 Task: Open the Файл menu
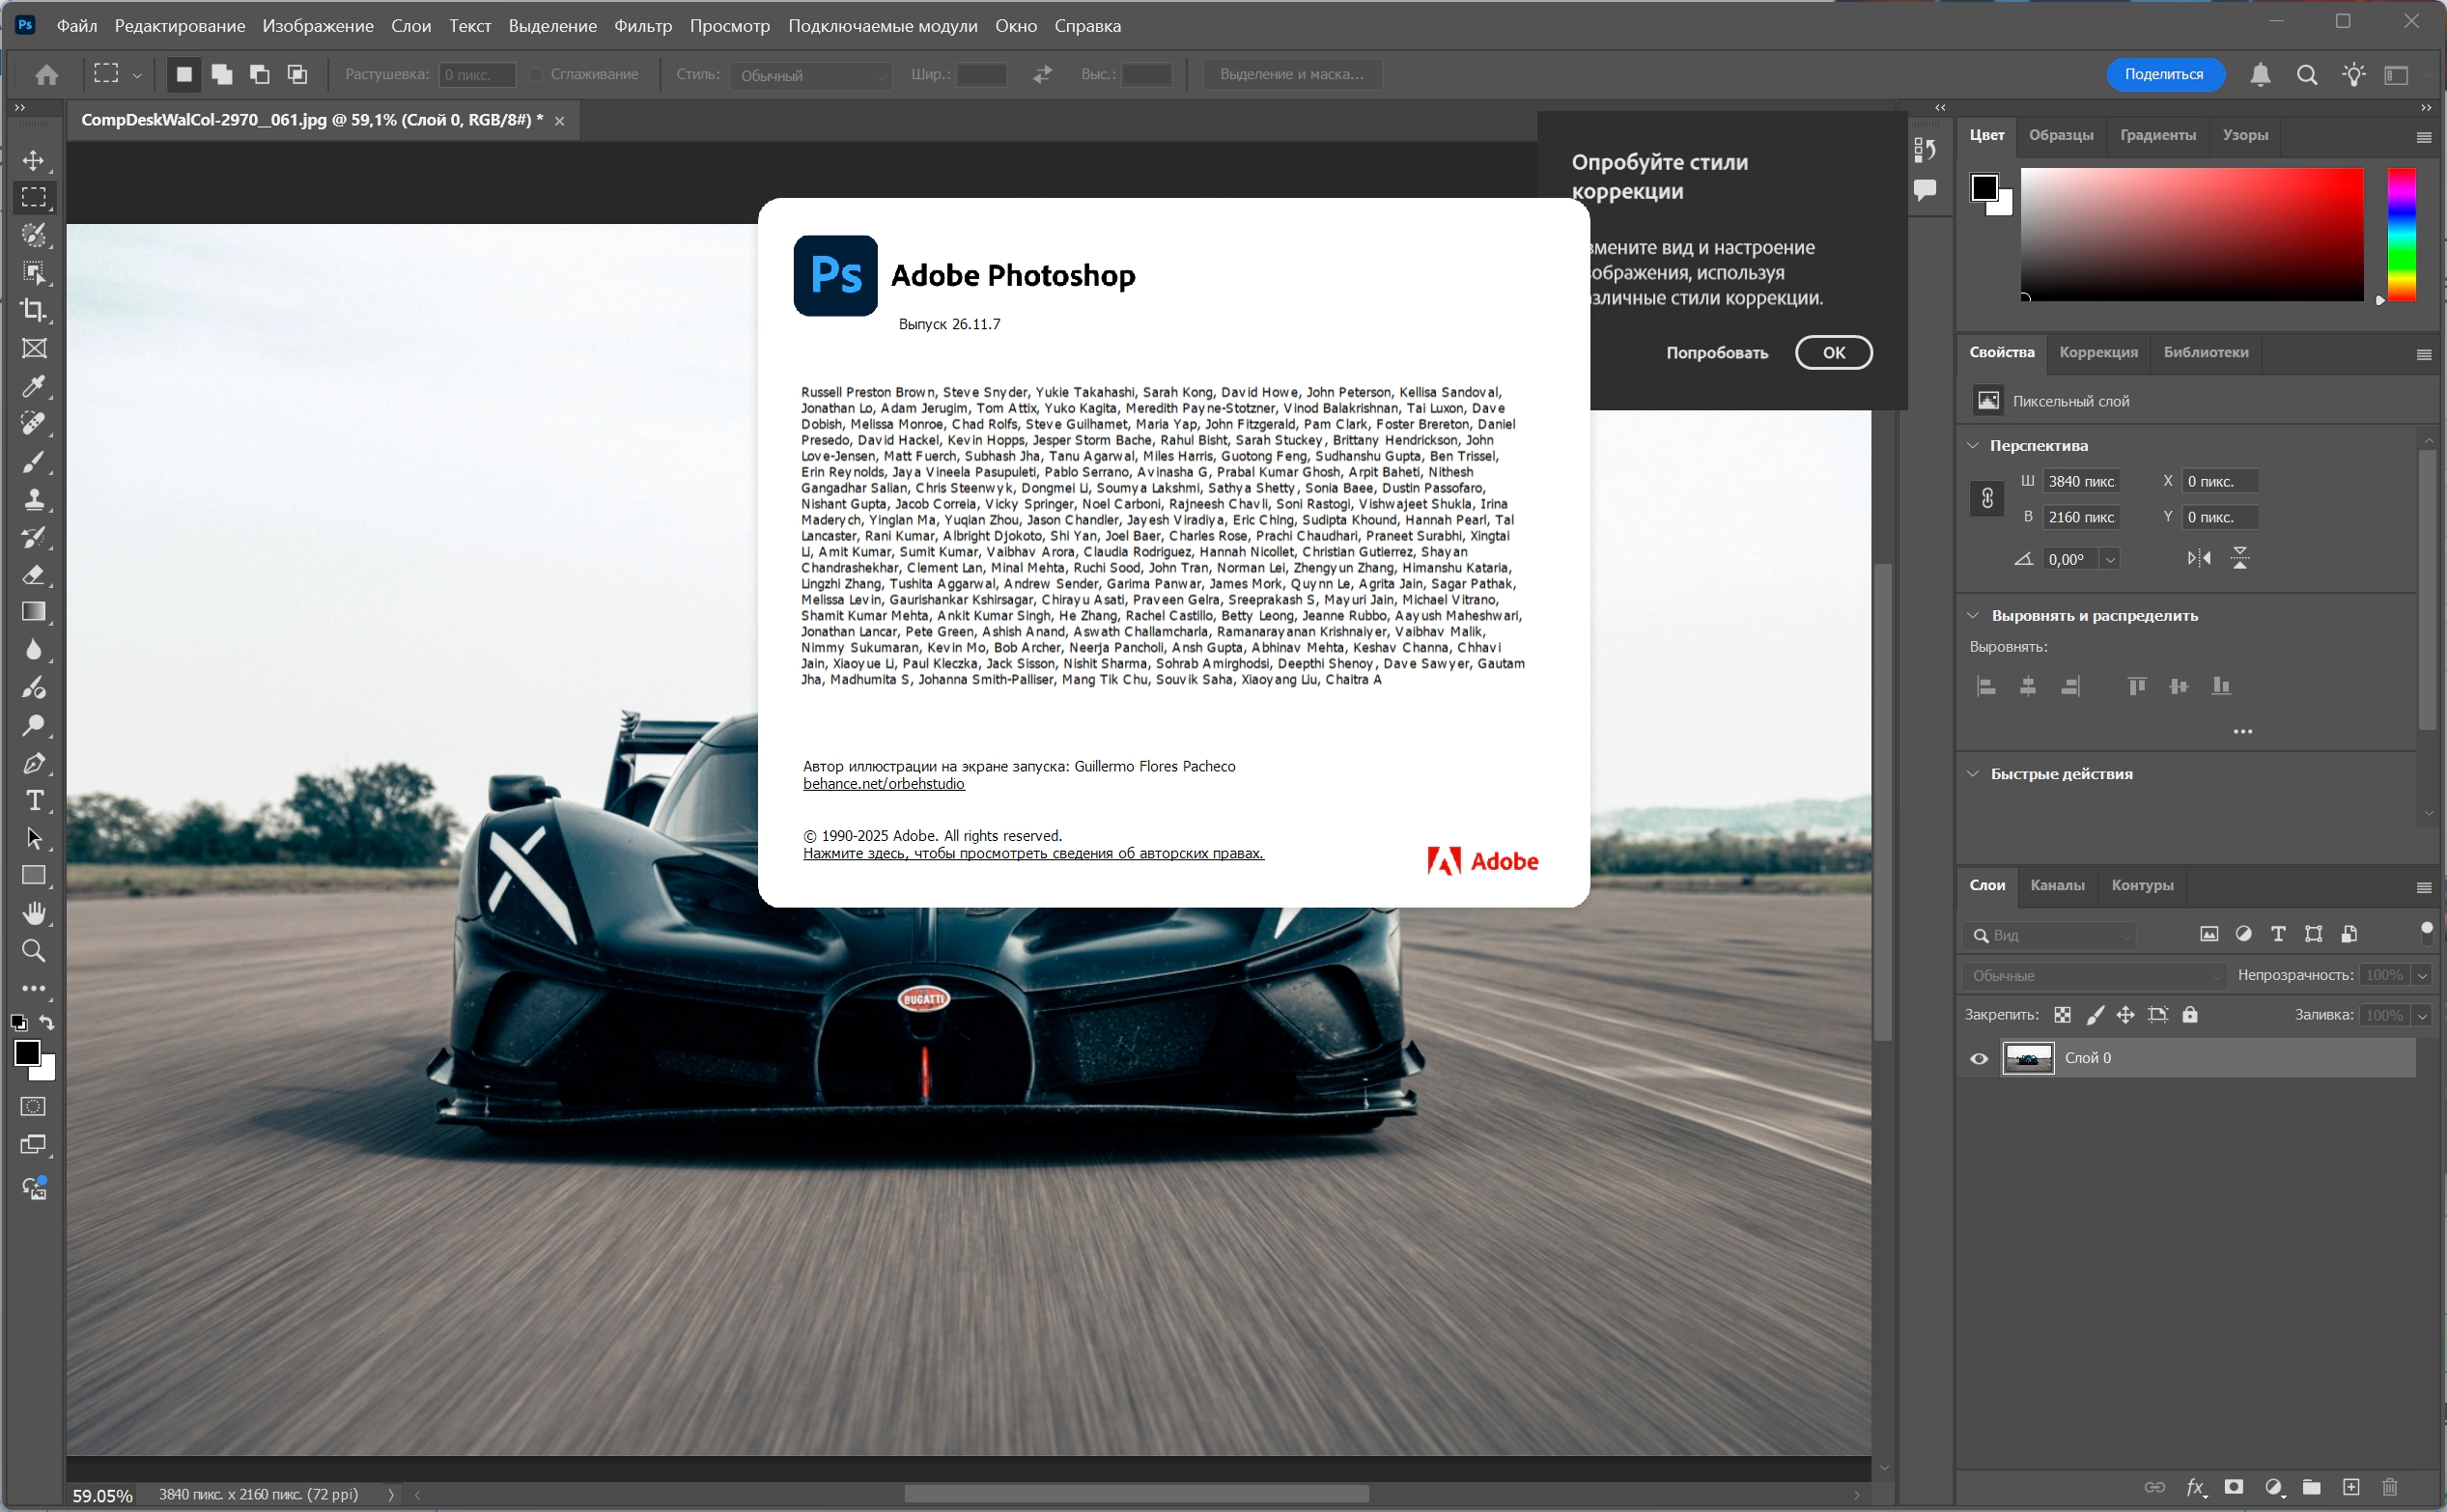(77, 26)
